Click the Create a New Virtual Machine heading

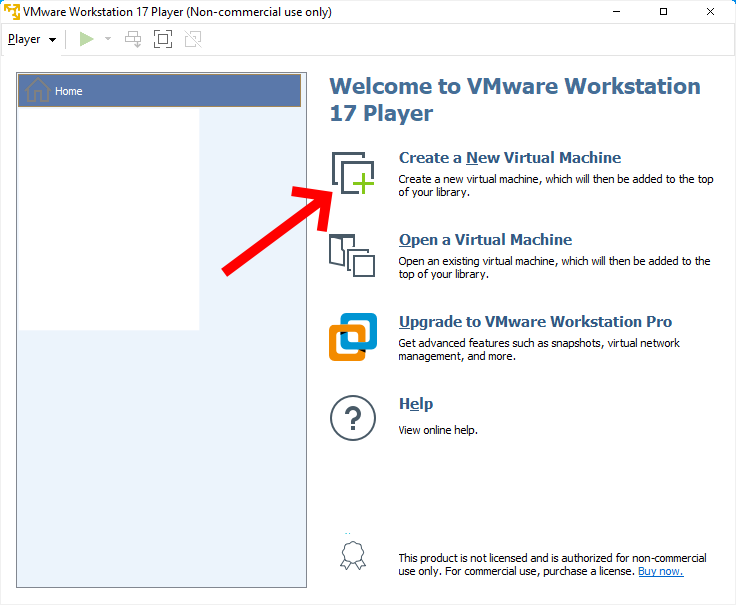click(x=509, y=158)
